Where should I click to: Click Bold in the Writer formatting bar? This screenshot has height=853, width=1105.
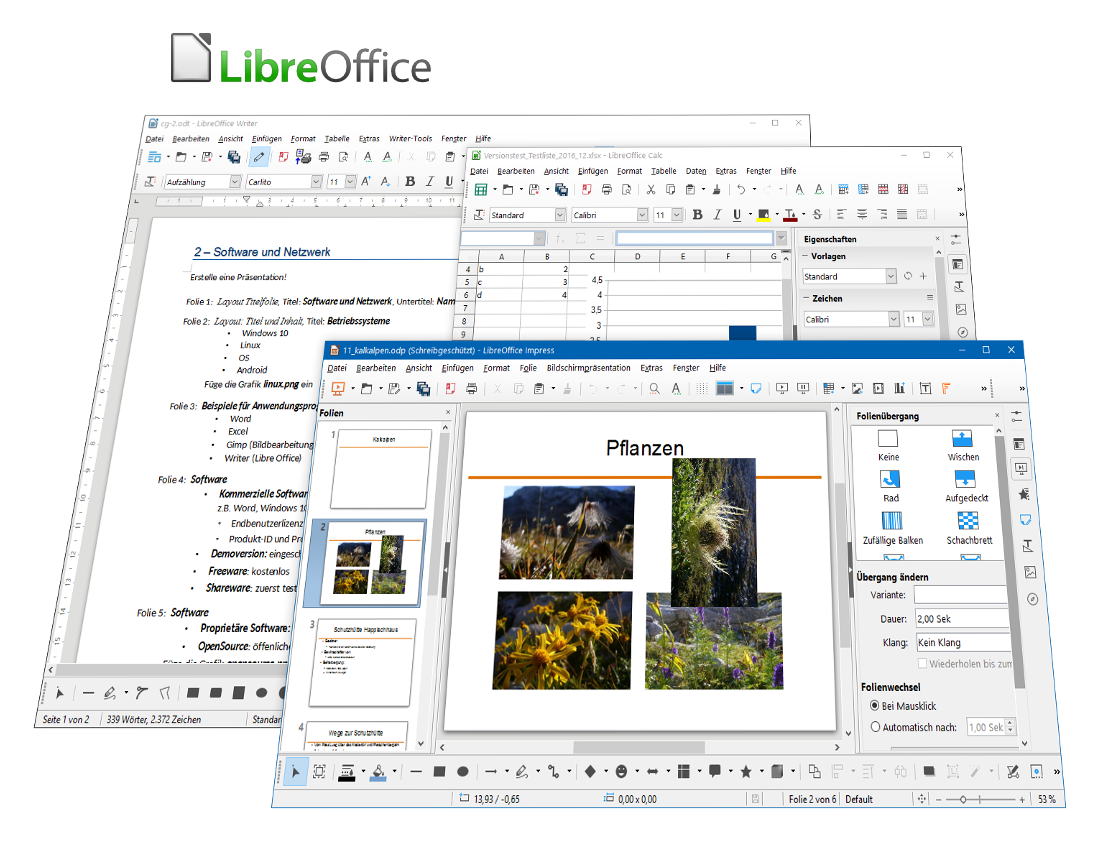tap(410, 182)
